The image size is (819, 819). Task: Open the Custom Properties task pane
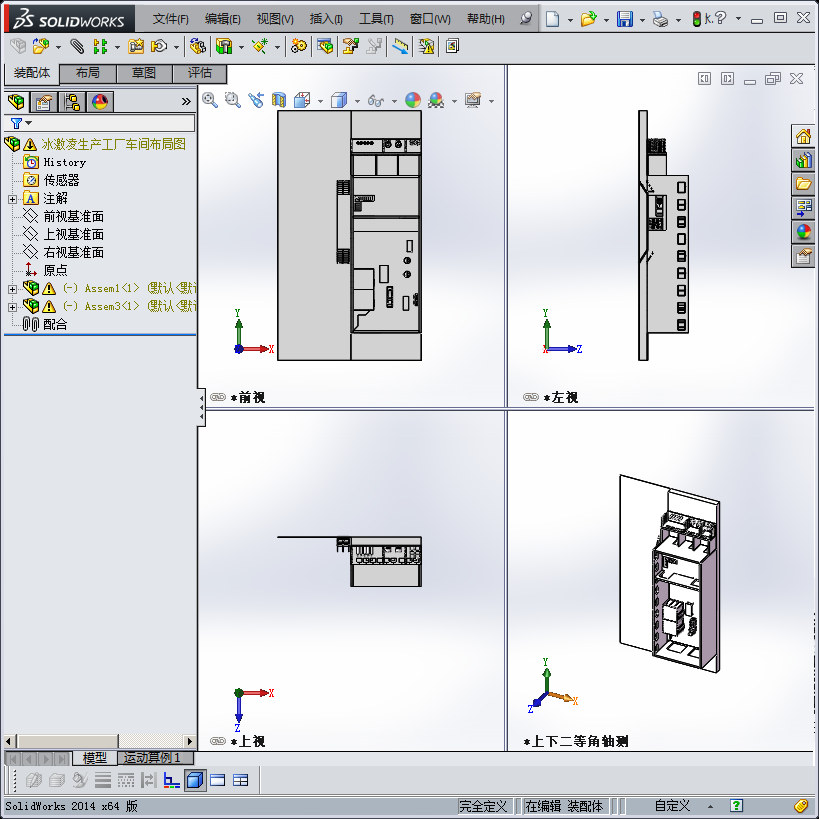803,256
